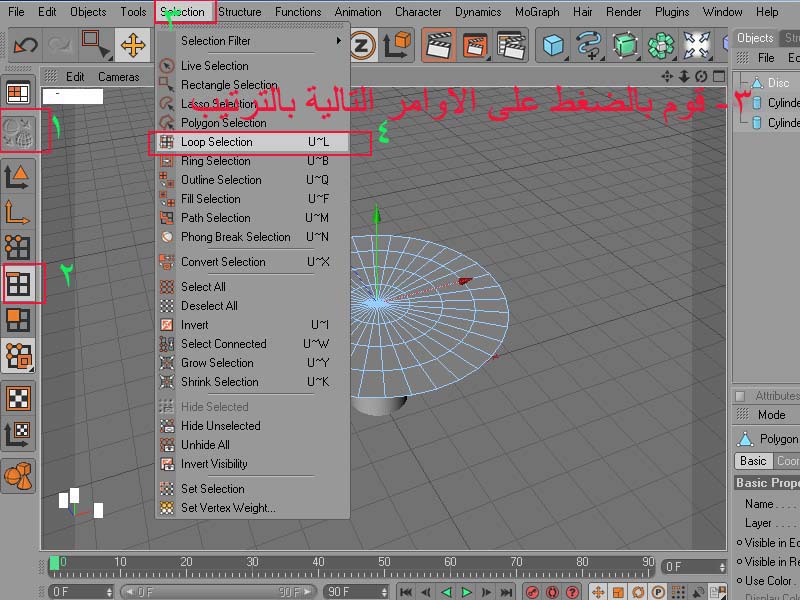
Task: Toggle position keyframe recording icon
Action: [598, 592]
